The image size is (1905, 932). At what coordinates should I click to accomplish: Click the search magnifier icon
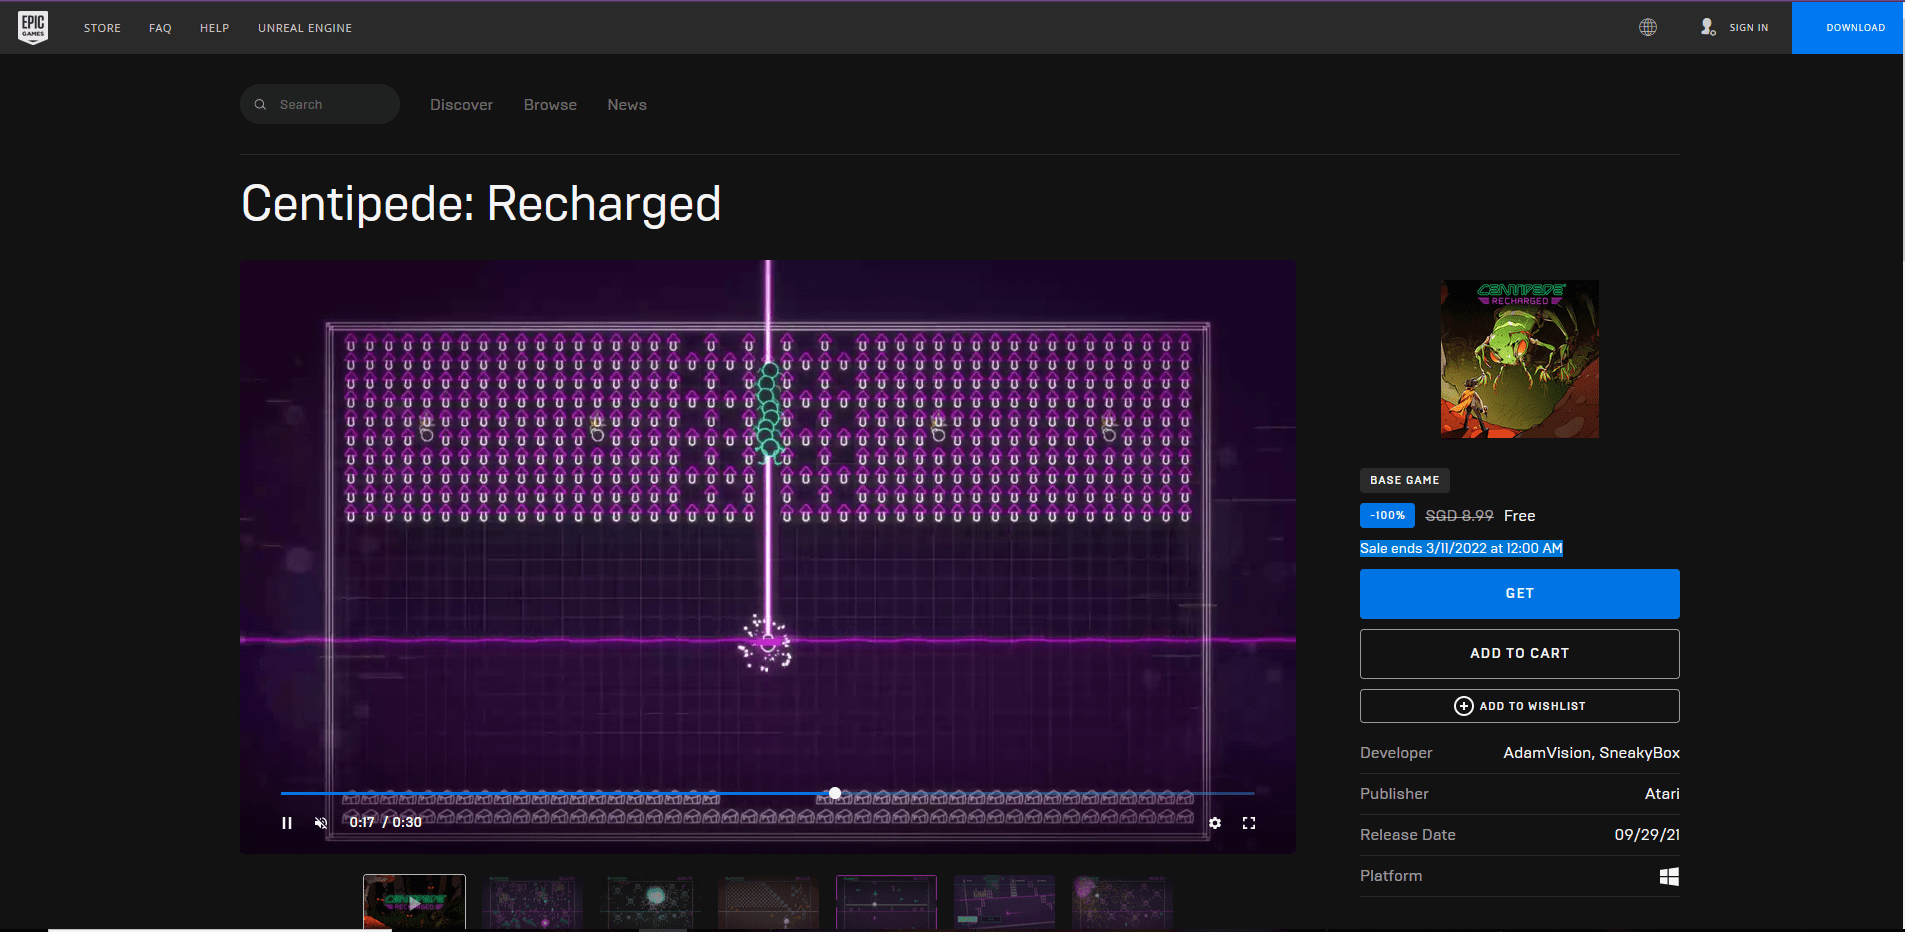pyautogui.click(x=260, y=104)
